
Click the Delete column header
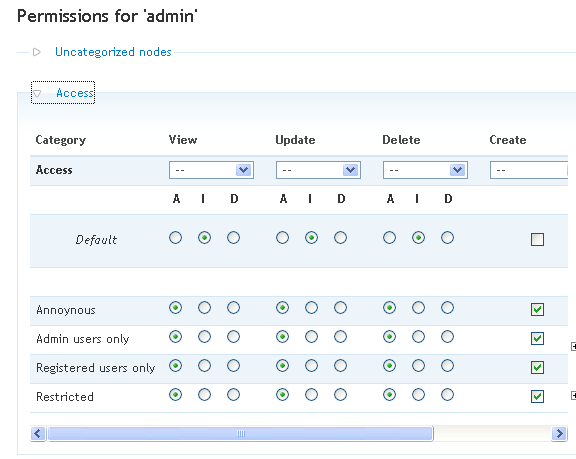point(401,140)
